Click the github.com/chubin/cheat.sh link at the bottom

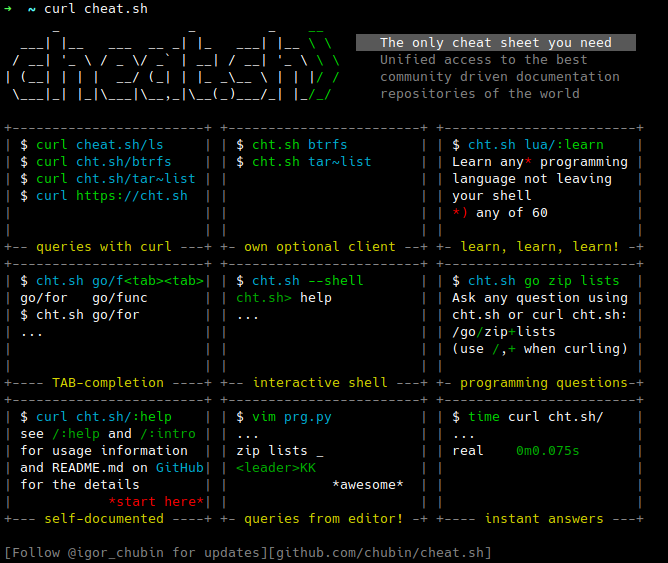pos(384,553)
